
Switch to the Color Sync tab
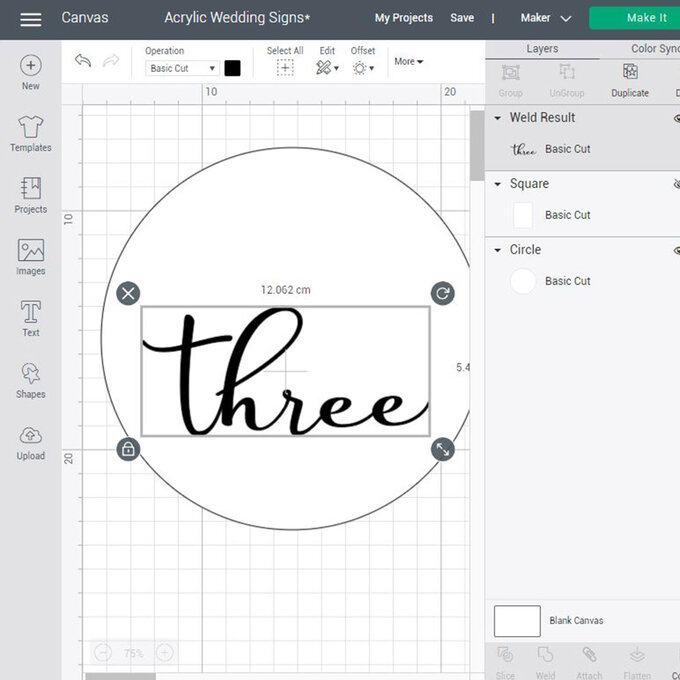click(x=654, y=48)
